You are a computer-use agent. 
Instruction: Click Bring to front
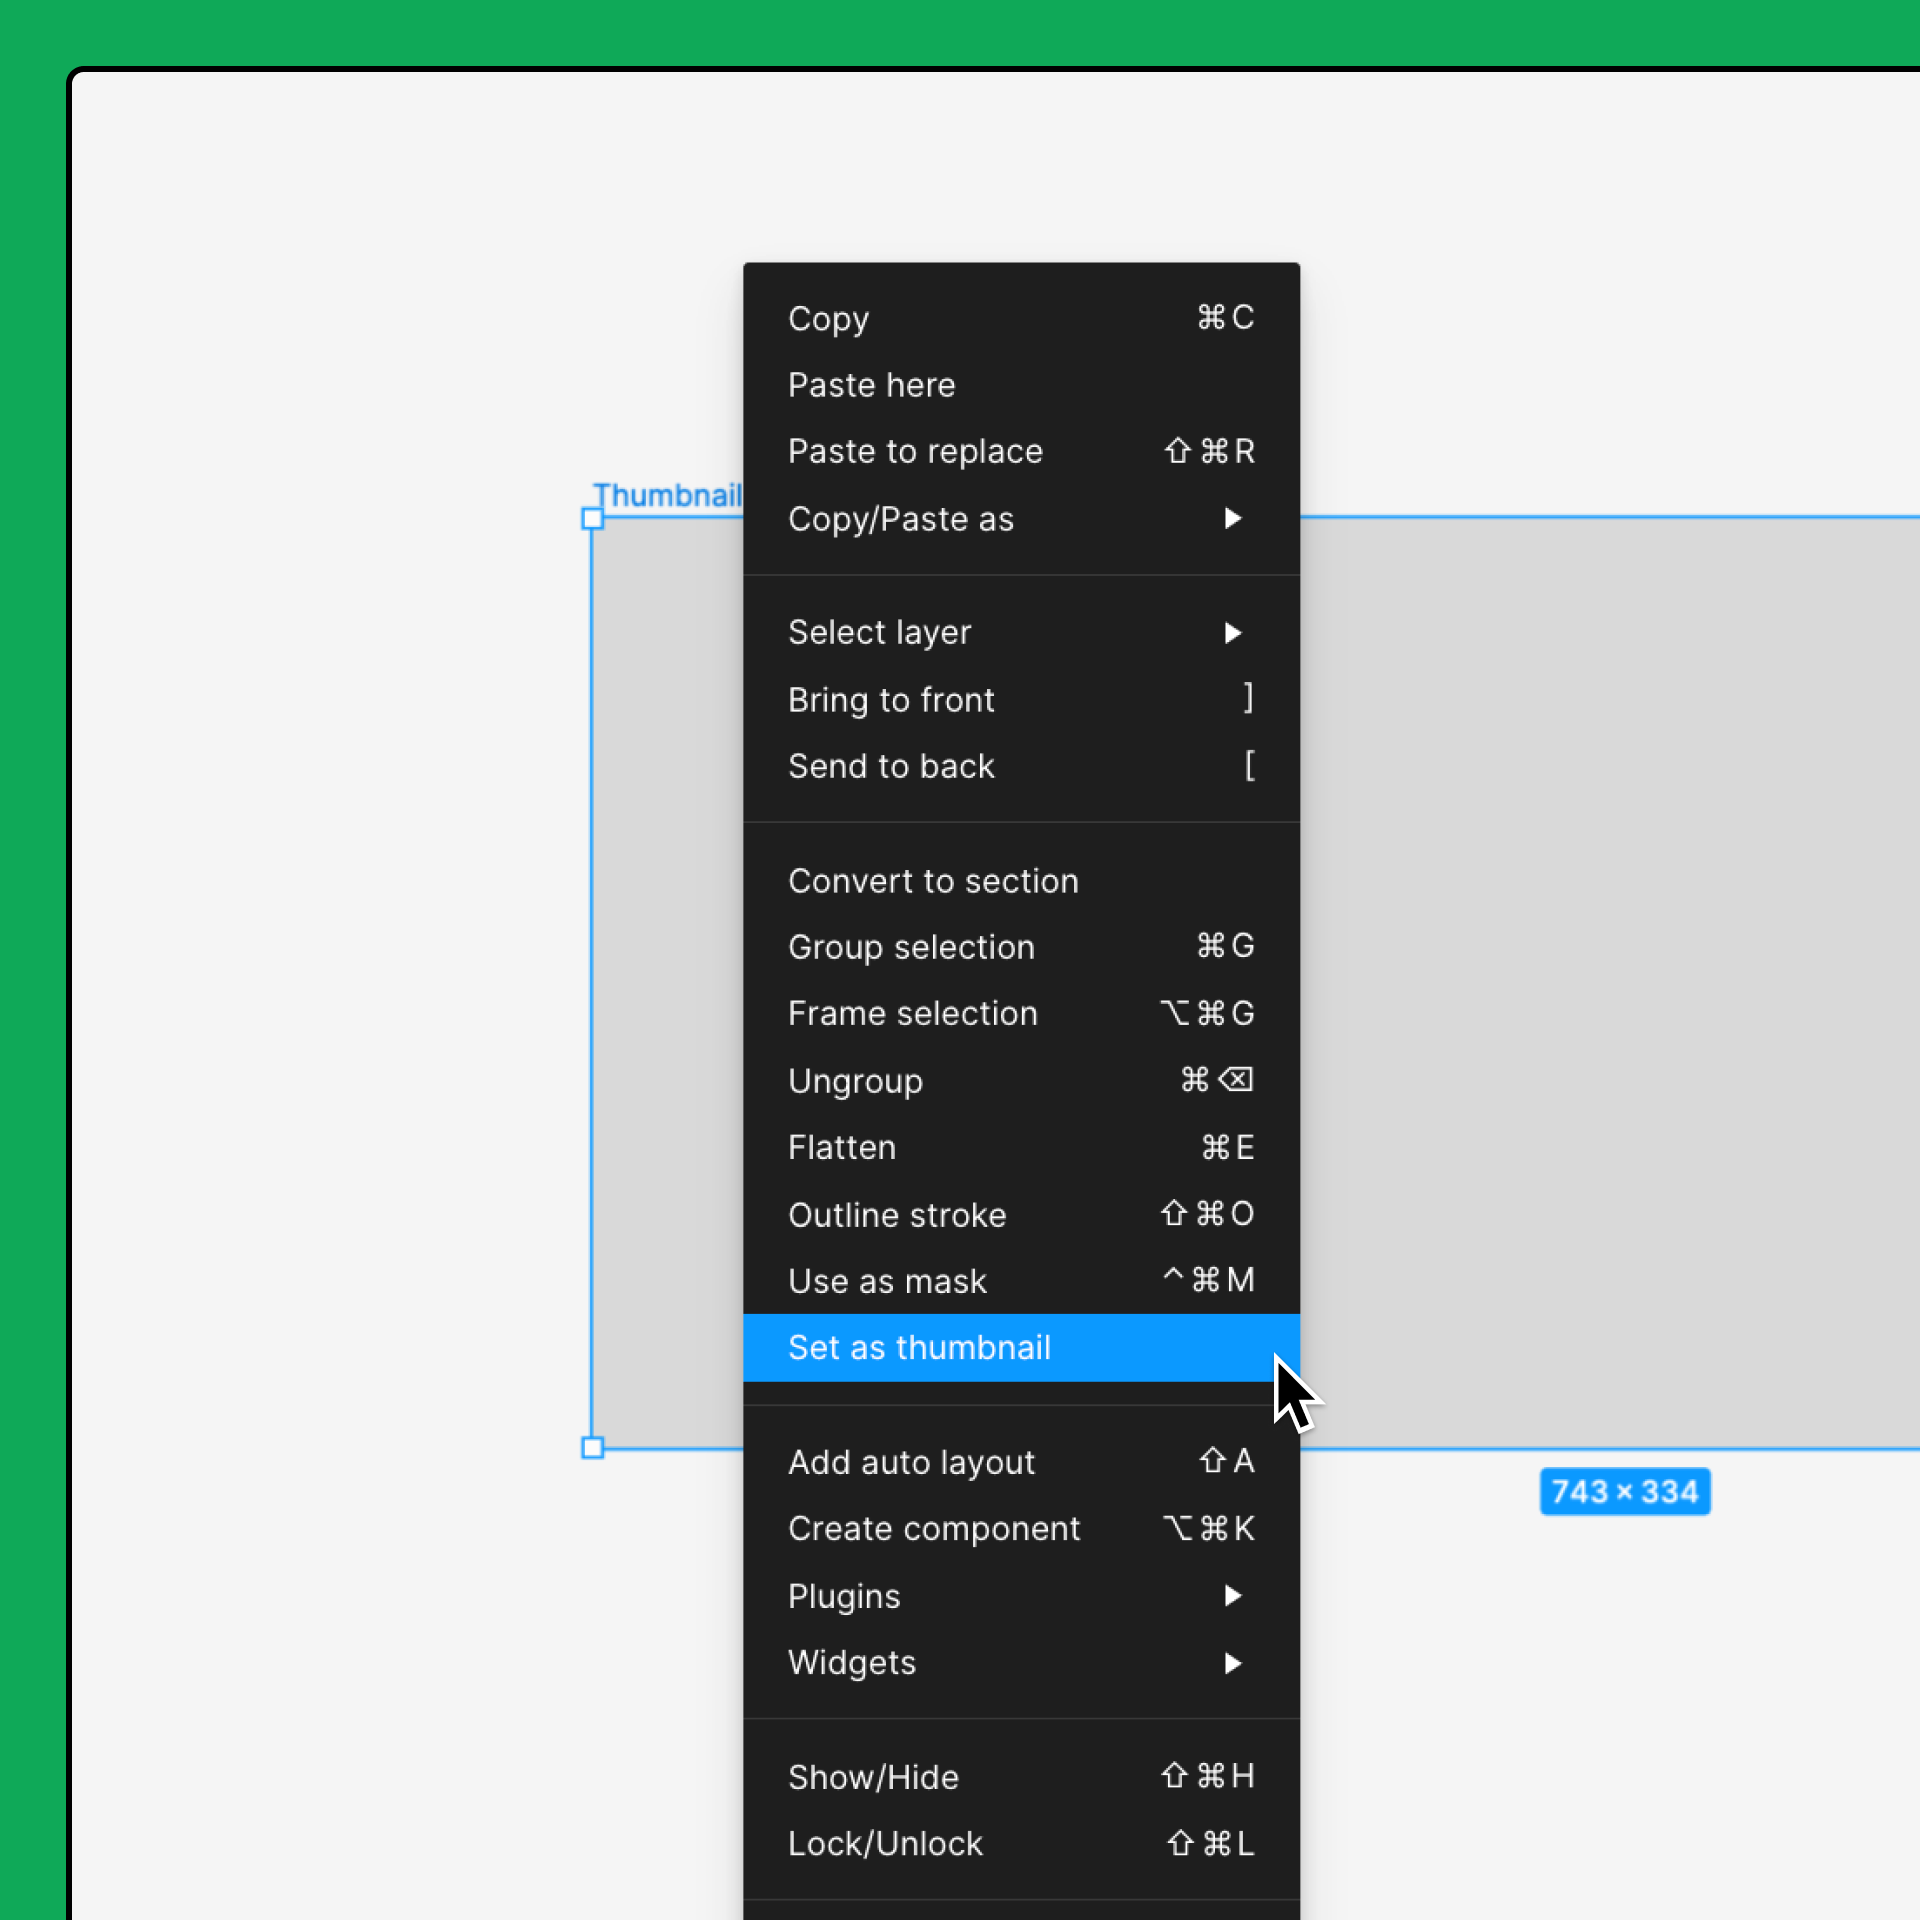pos(891,699)
